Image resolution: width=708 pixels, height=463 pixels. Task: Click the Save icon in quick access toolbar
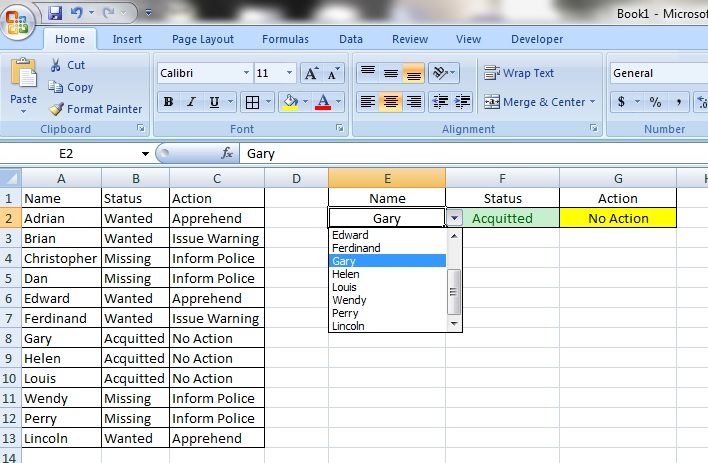click(55, 14)
